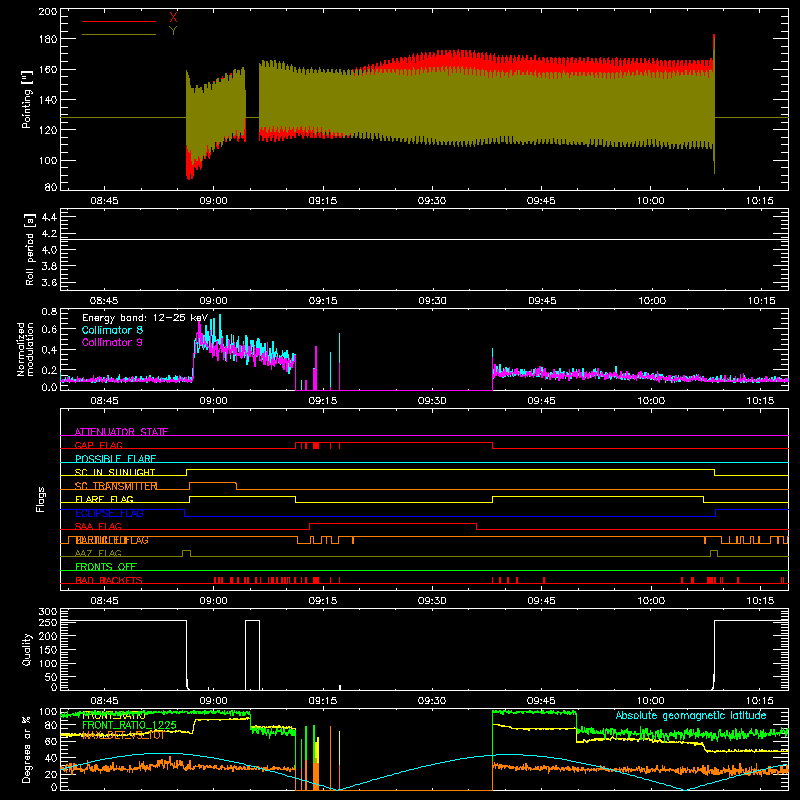Viewport: 800px width, 800px height.
Task: Click the '180' tick on Pointing axis
Action: [x=48, y=39]
